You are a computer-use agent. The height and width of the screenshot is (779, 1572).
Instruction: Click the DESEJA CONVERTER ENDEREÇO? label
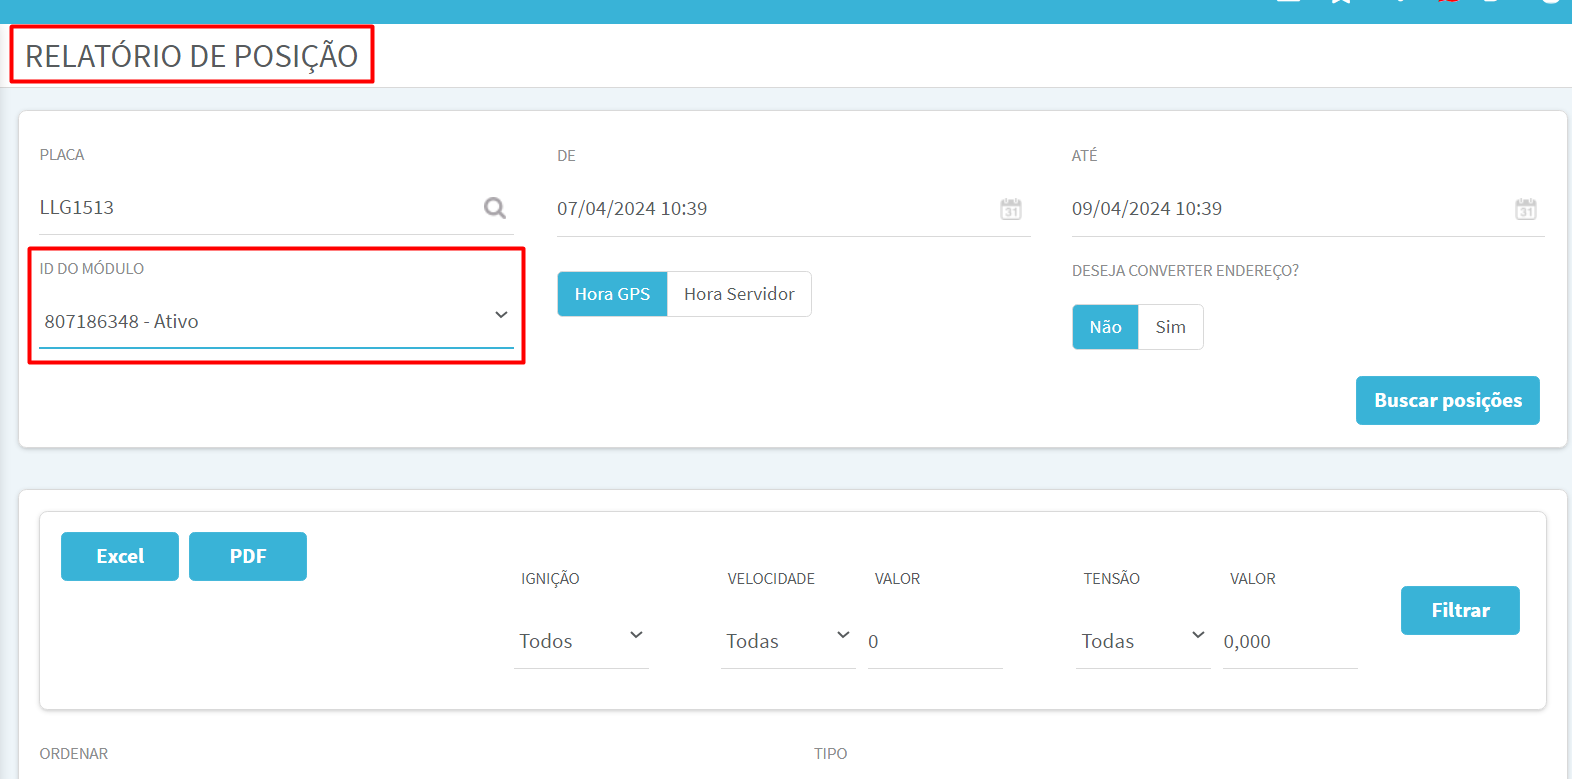pyautogui.click(x=1185, y=271)
